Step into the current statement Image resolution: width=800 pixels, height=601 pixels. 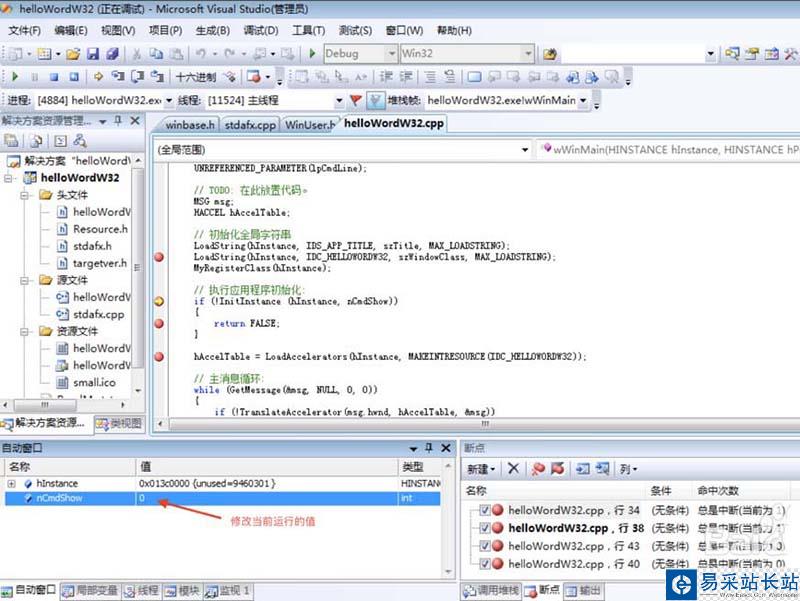click(118, 77)
